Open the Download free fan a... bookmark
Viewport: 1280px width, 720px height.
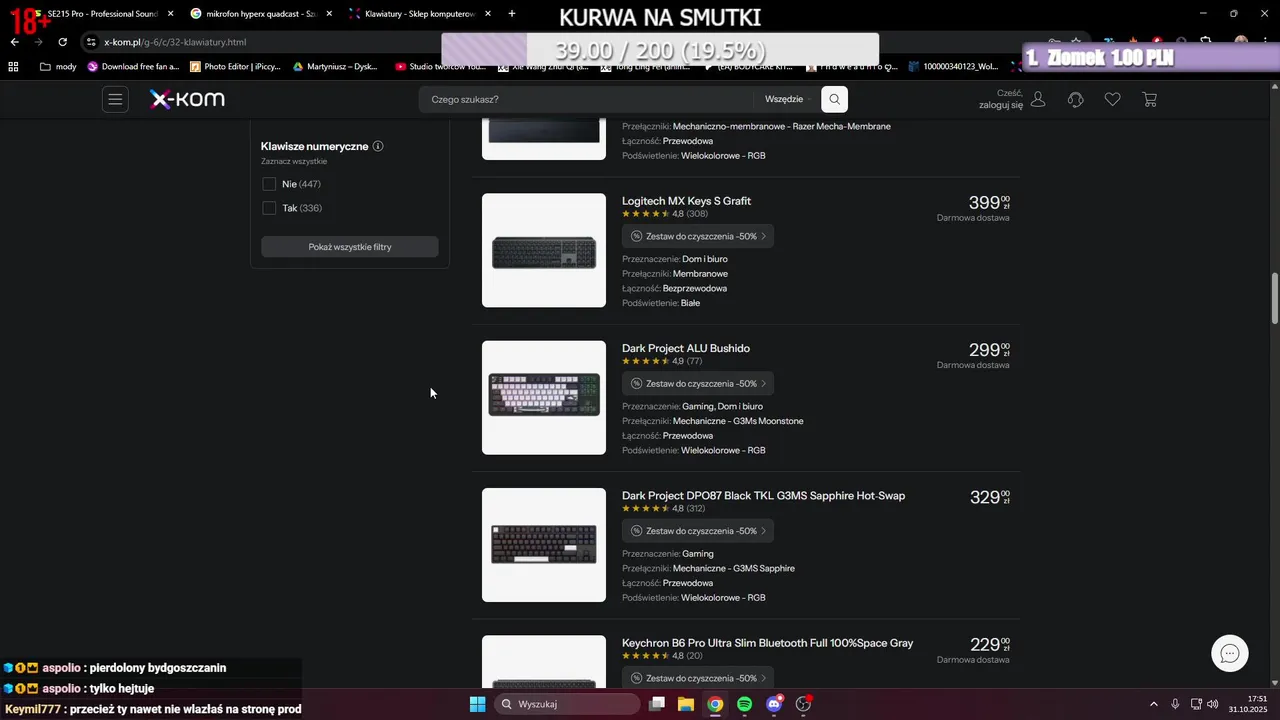[x=133, y=67]
